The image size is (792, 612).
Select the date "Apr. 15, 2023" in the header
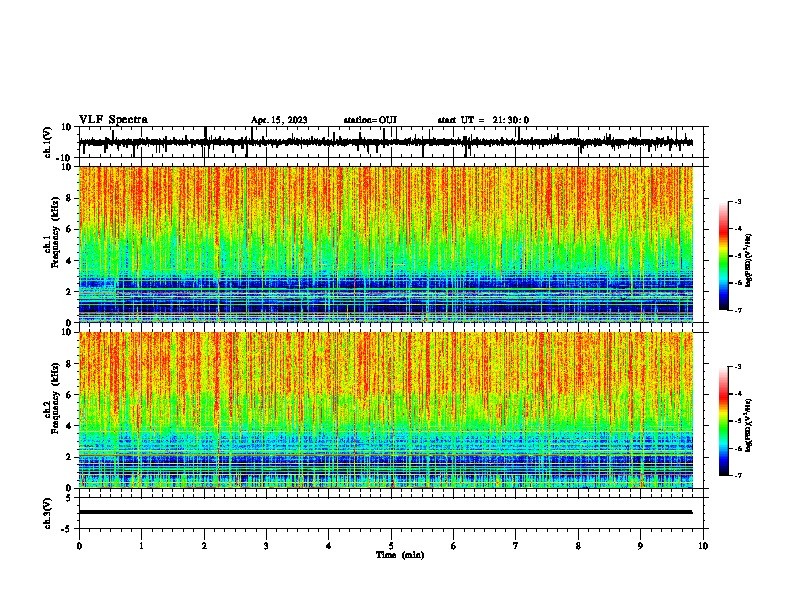[x=279, y=120]
